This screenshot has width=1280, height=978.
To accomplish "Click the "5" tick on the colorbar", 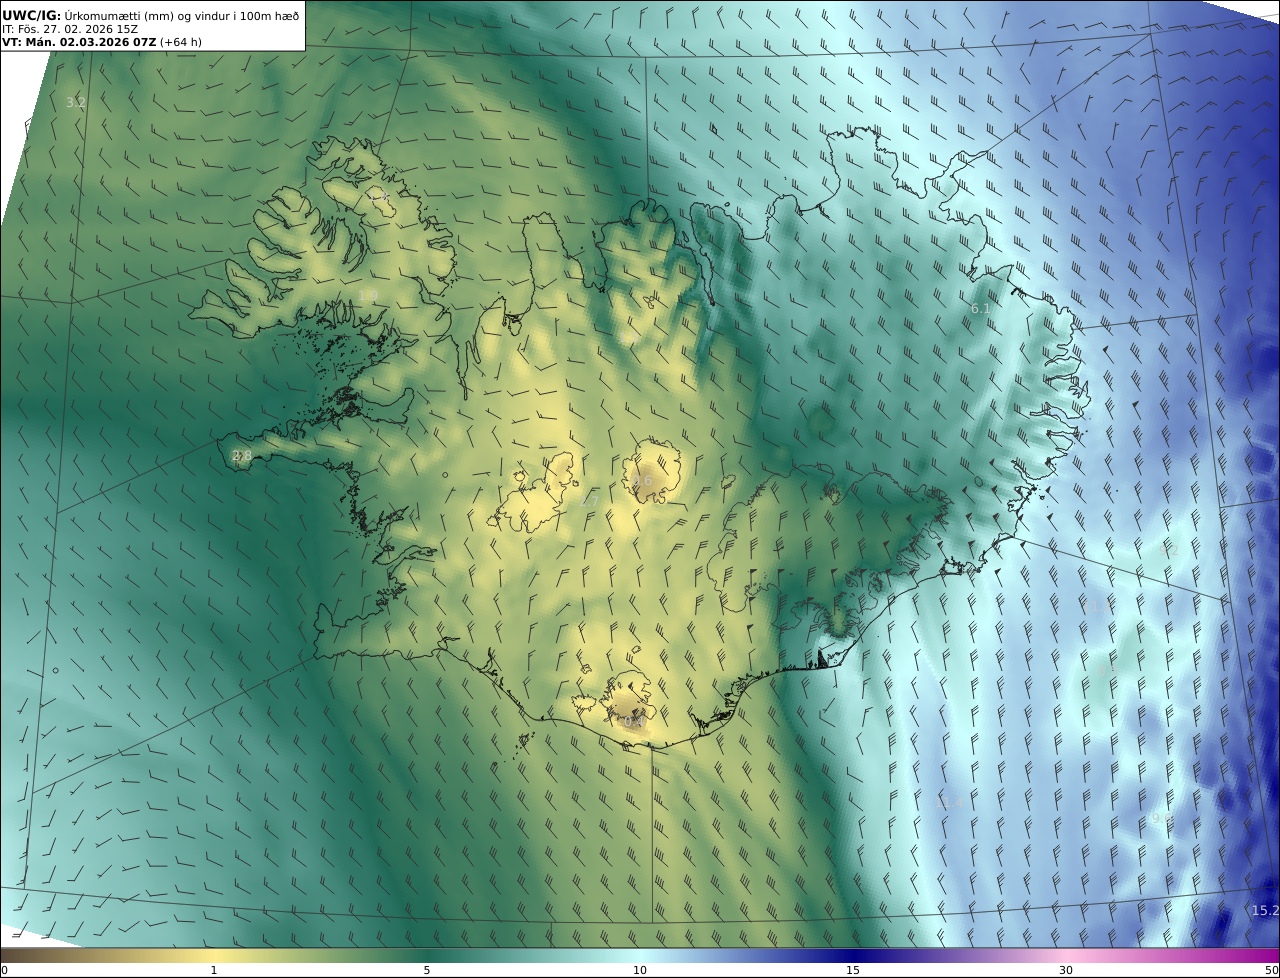I will 427,970.
